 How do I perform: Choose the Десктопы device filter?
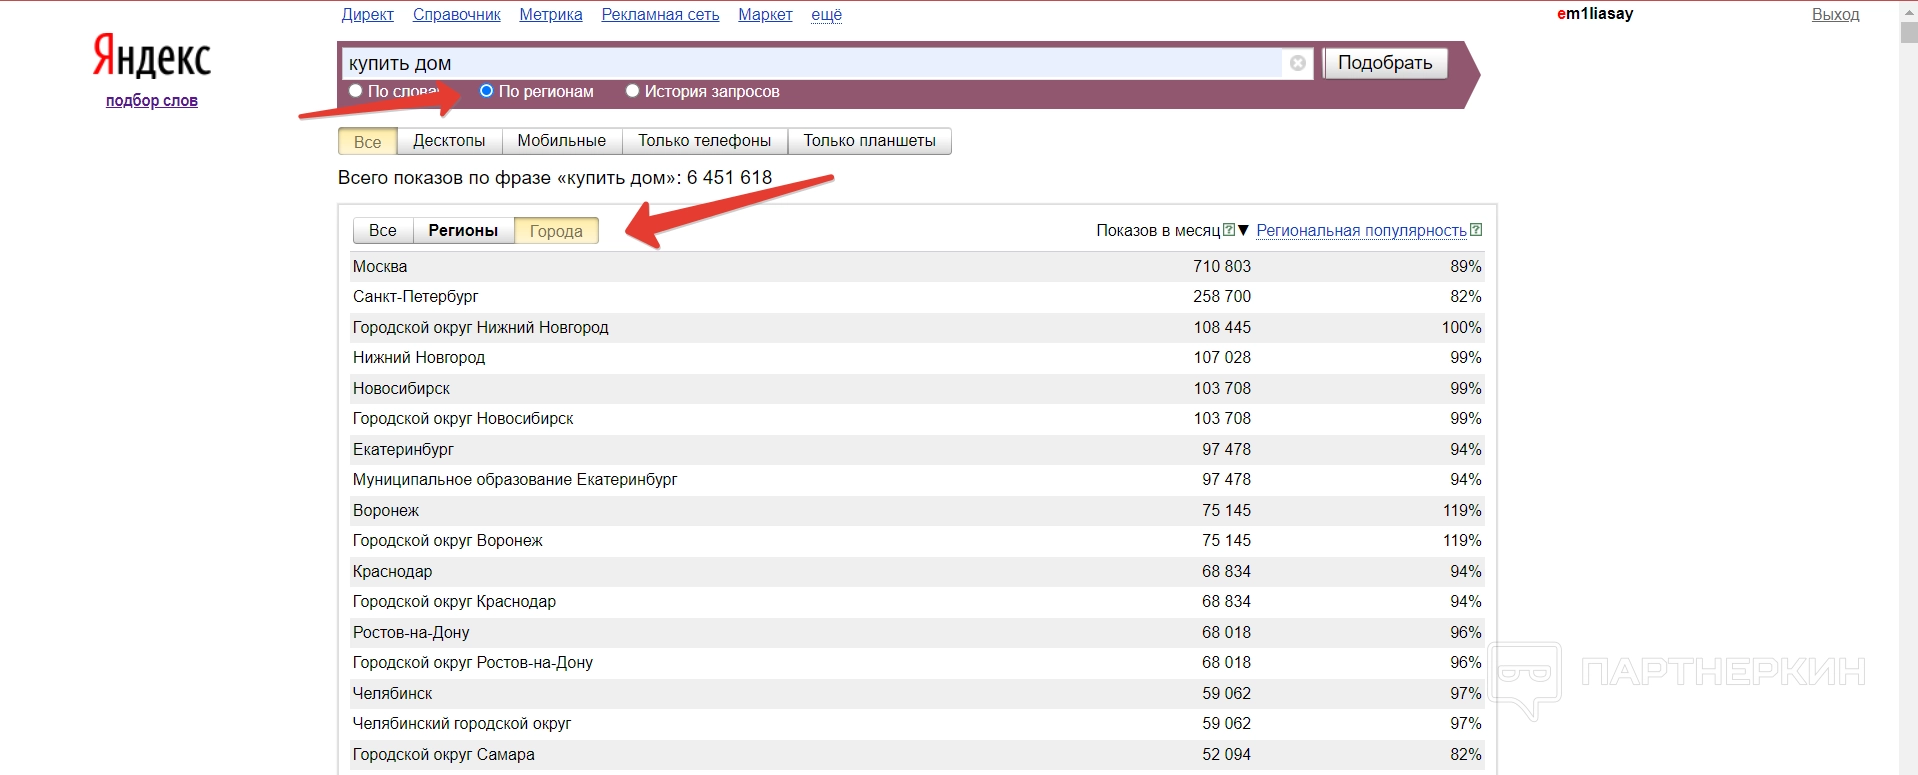pos(449,141)
